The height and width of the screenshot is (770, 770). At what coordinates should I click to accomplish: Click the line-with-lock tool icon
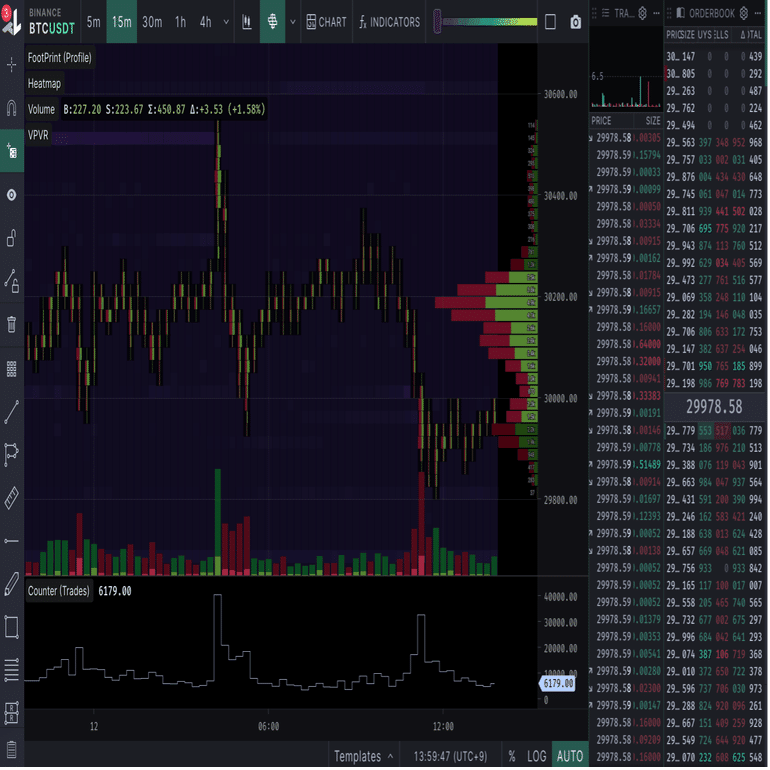tap(11, 281)
